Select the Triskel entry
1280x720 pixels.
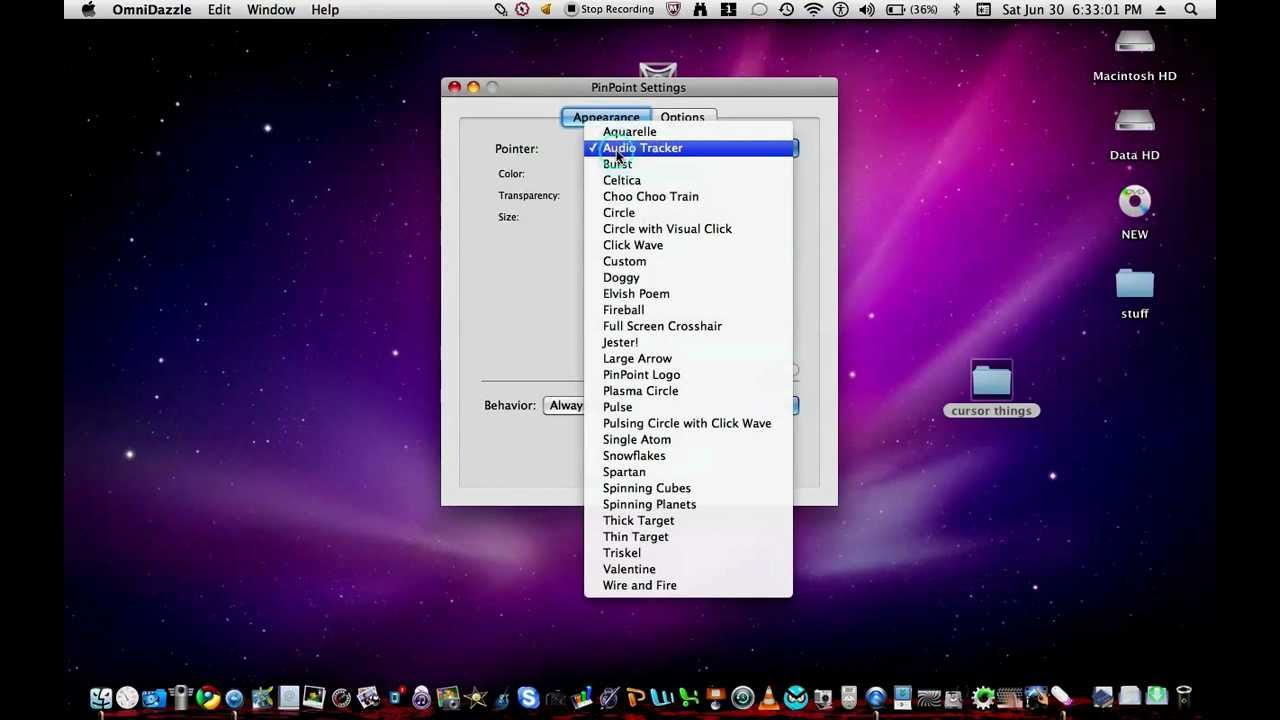coord(688,553)
